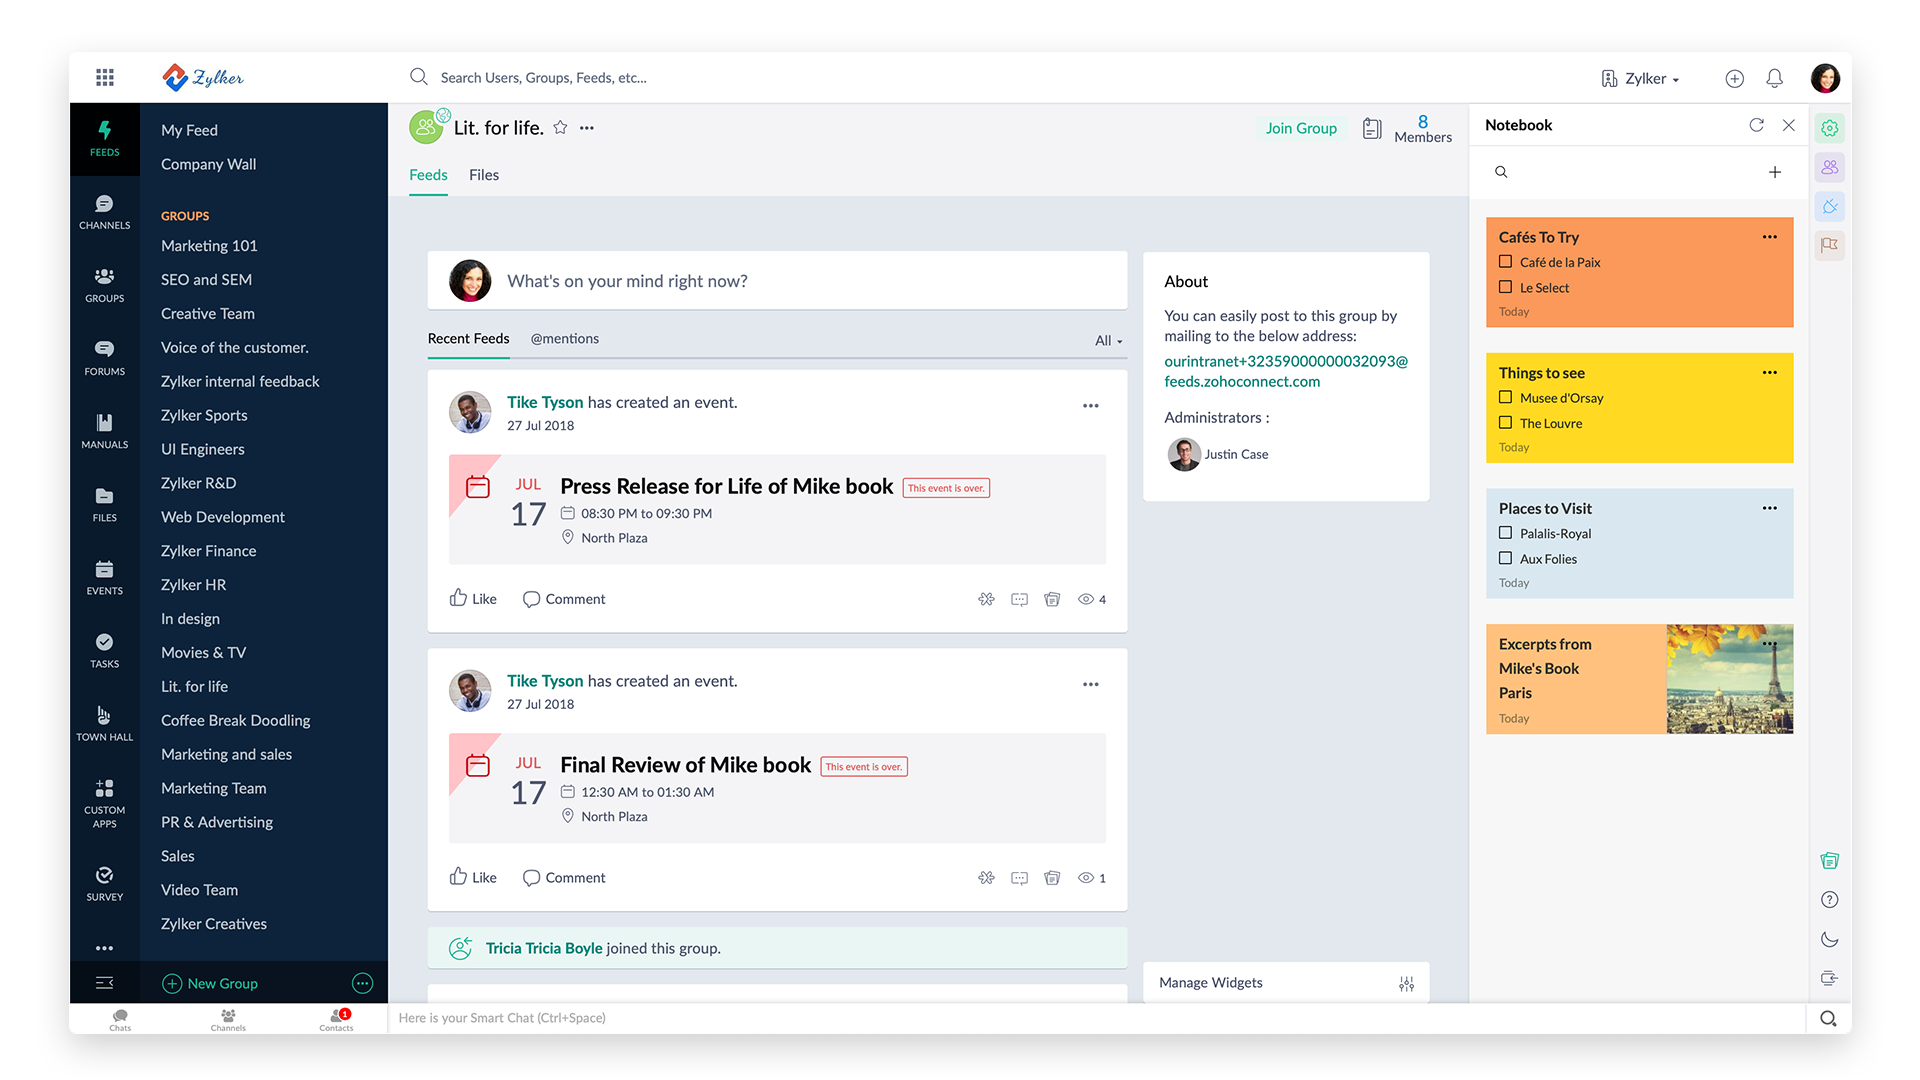
Task: Check off Café de la Paix
Action: [1505, 261]
